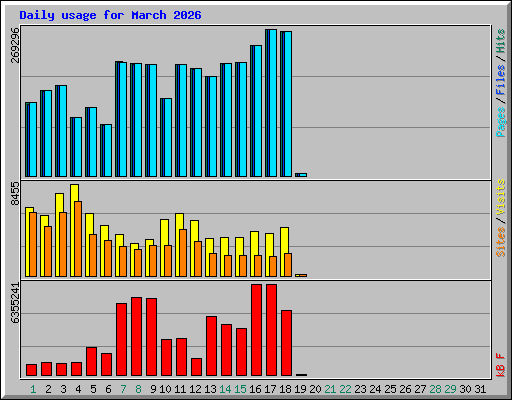Click day 14 on the x-axis
The image size is (512, 400).
point(225,389)
